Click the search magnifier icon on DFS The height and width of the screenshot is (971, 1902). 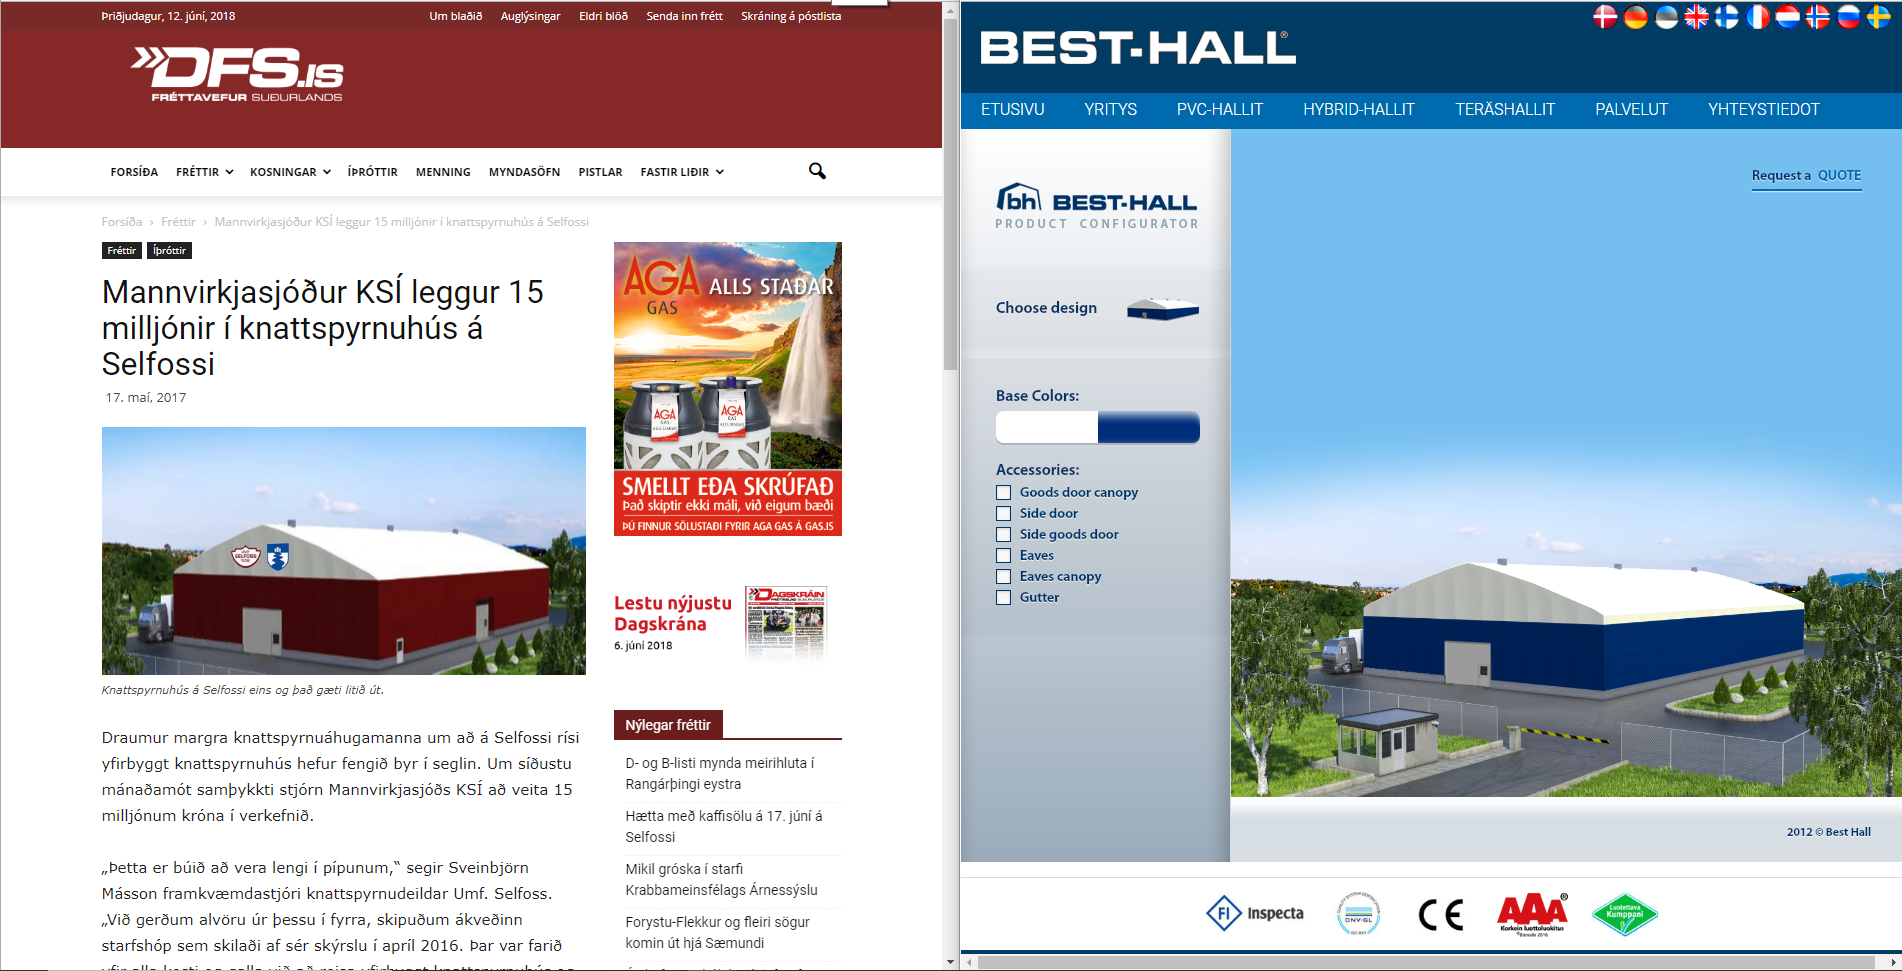(817, 171)
